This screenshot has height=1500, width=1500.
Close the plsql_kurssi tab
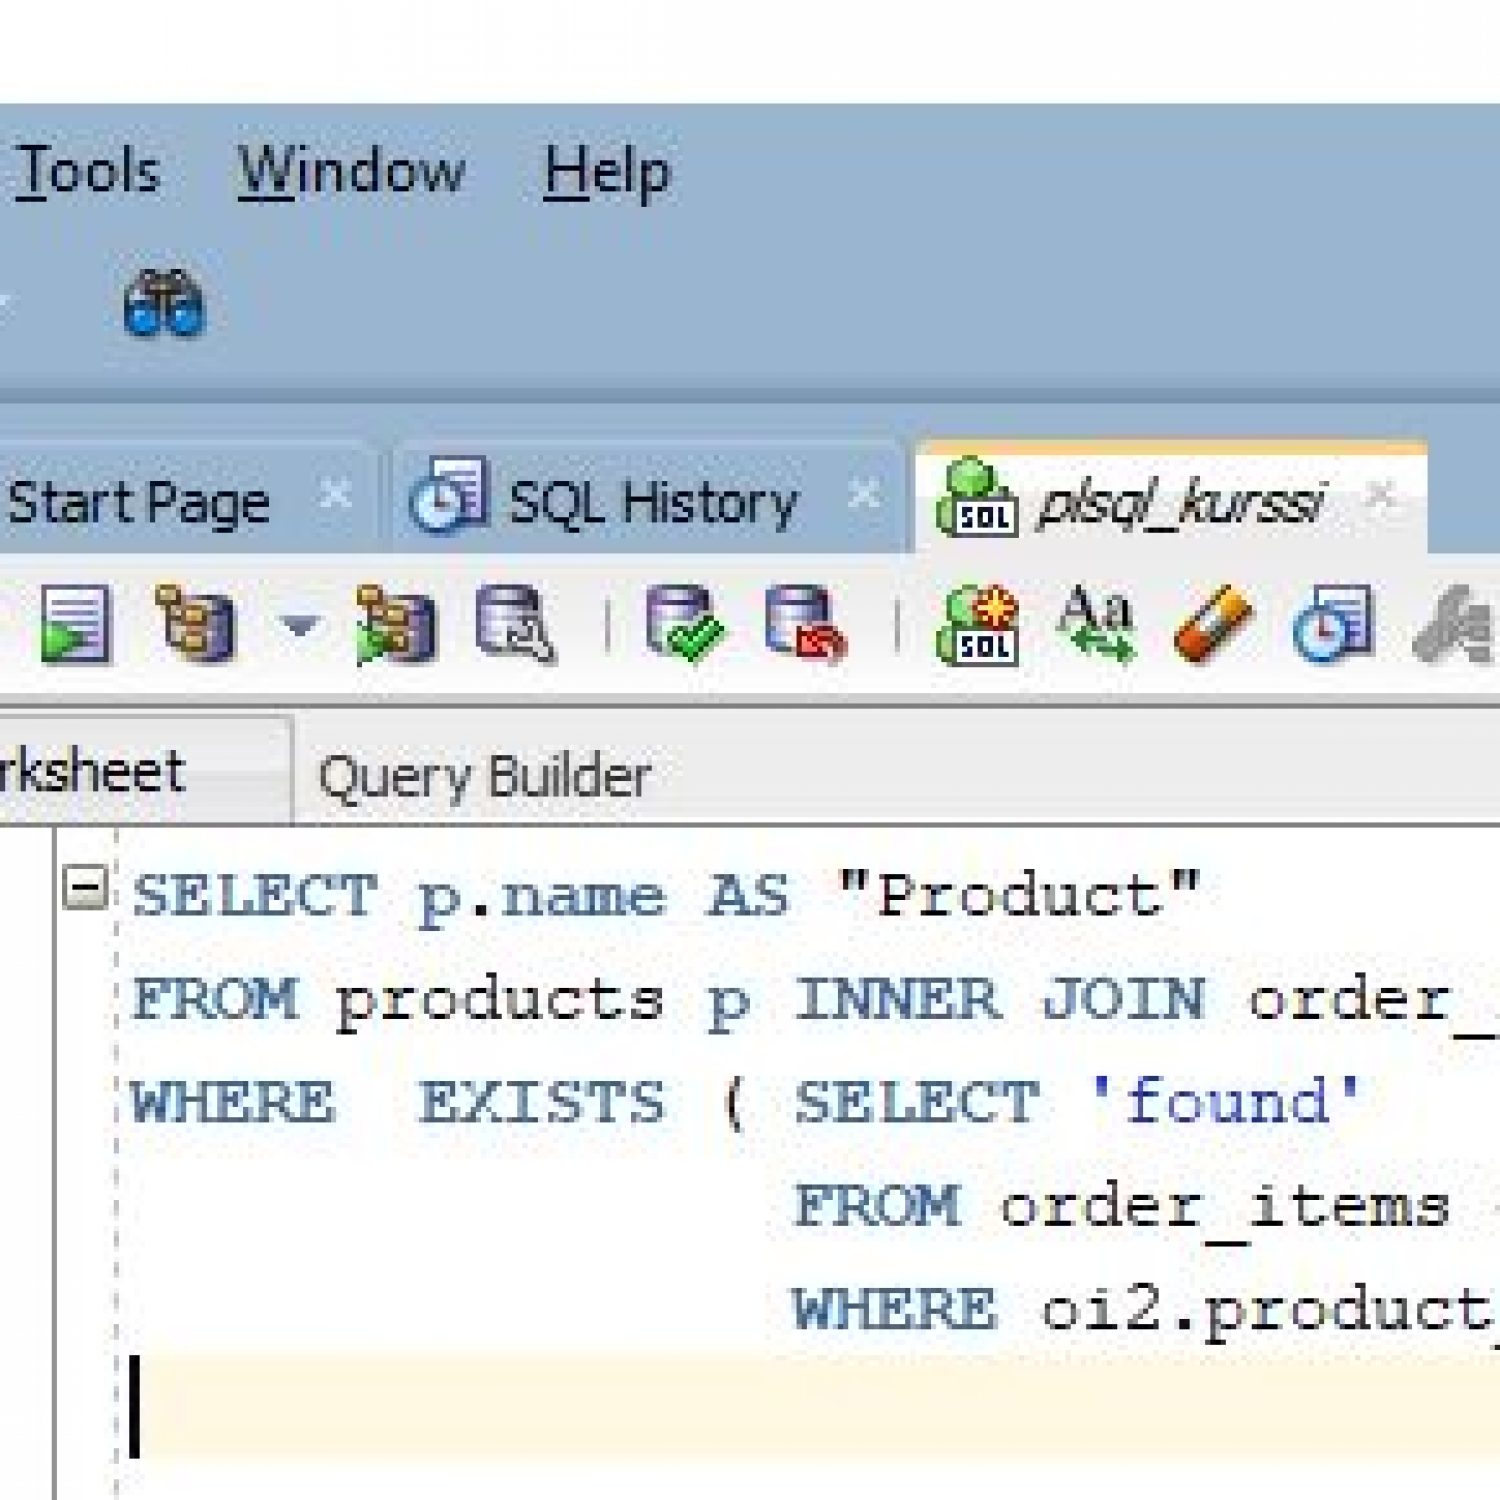pos(1379,494)
